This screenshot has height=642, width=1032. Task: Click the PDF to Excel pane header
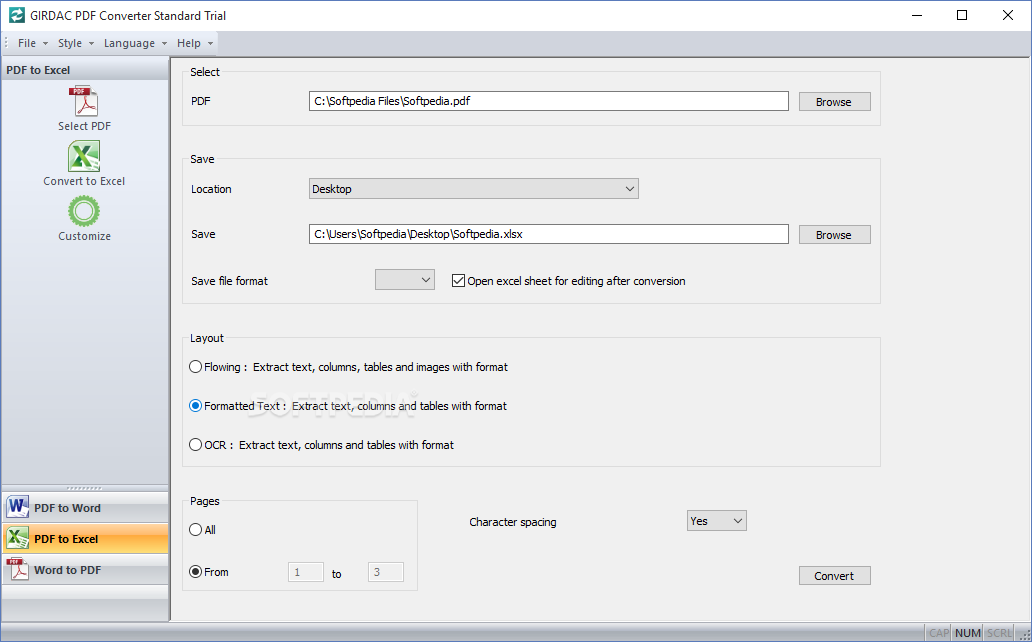pyautogui.click(x=85, y=70)
